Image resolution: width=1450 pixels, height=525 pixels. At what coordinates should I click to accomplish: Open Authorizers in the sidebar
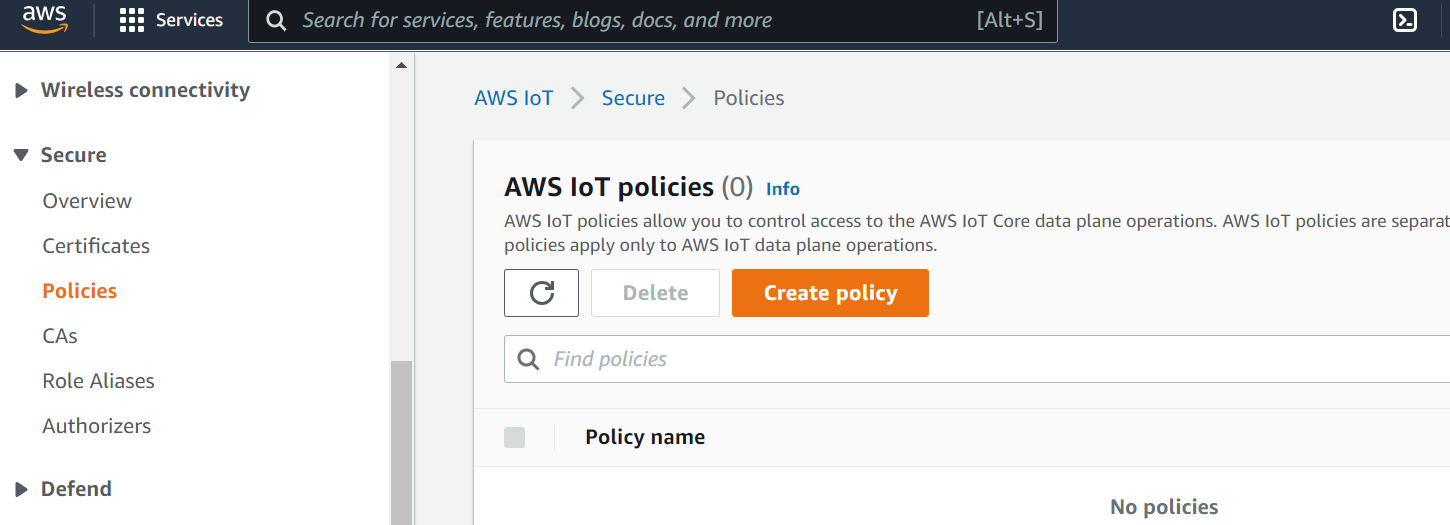click(x=97, y=426)
